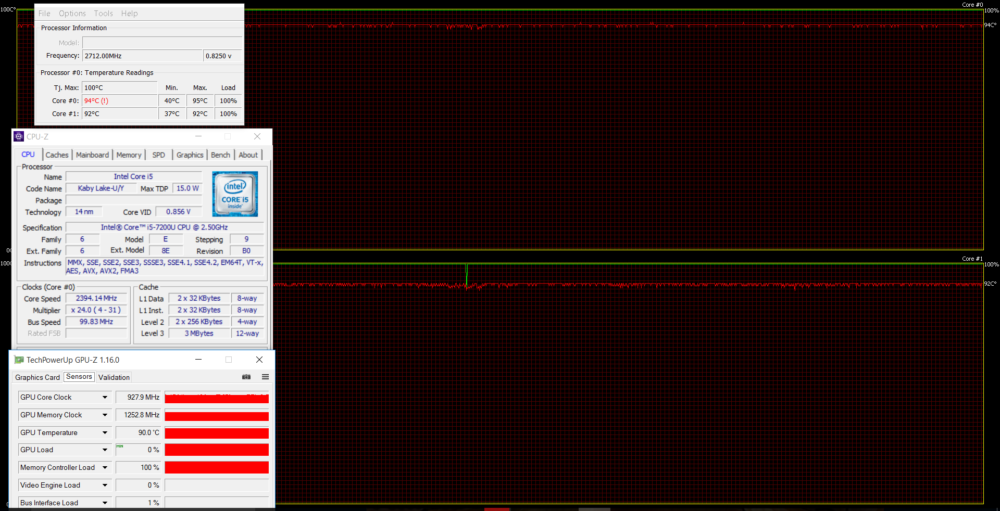This screenshot has width=1000, height=511.
Task: Click the Memory Controller Load 100 % reading
Action: (138, 468)
